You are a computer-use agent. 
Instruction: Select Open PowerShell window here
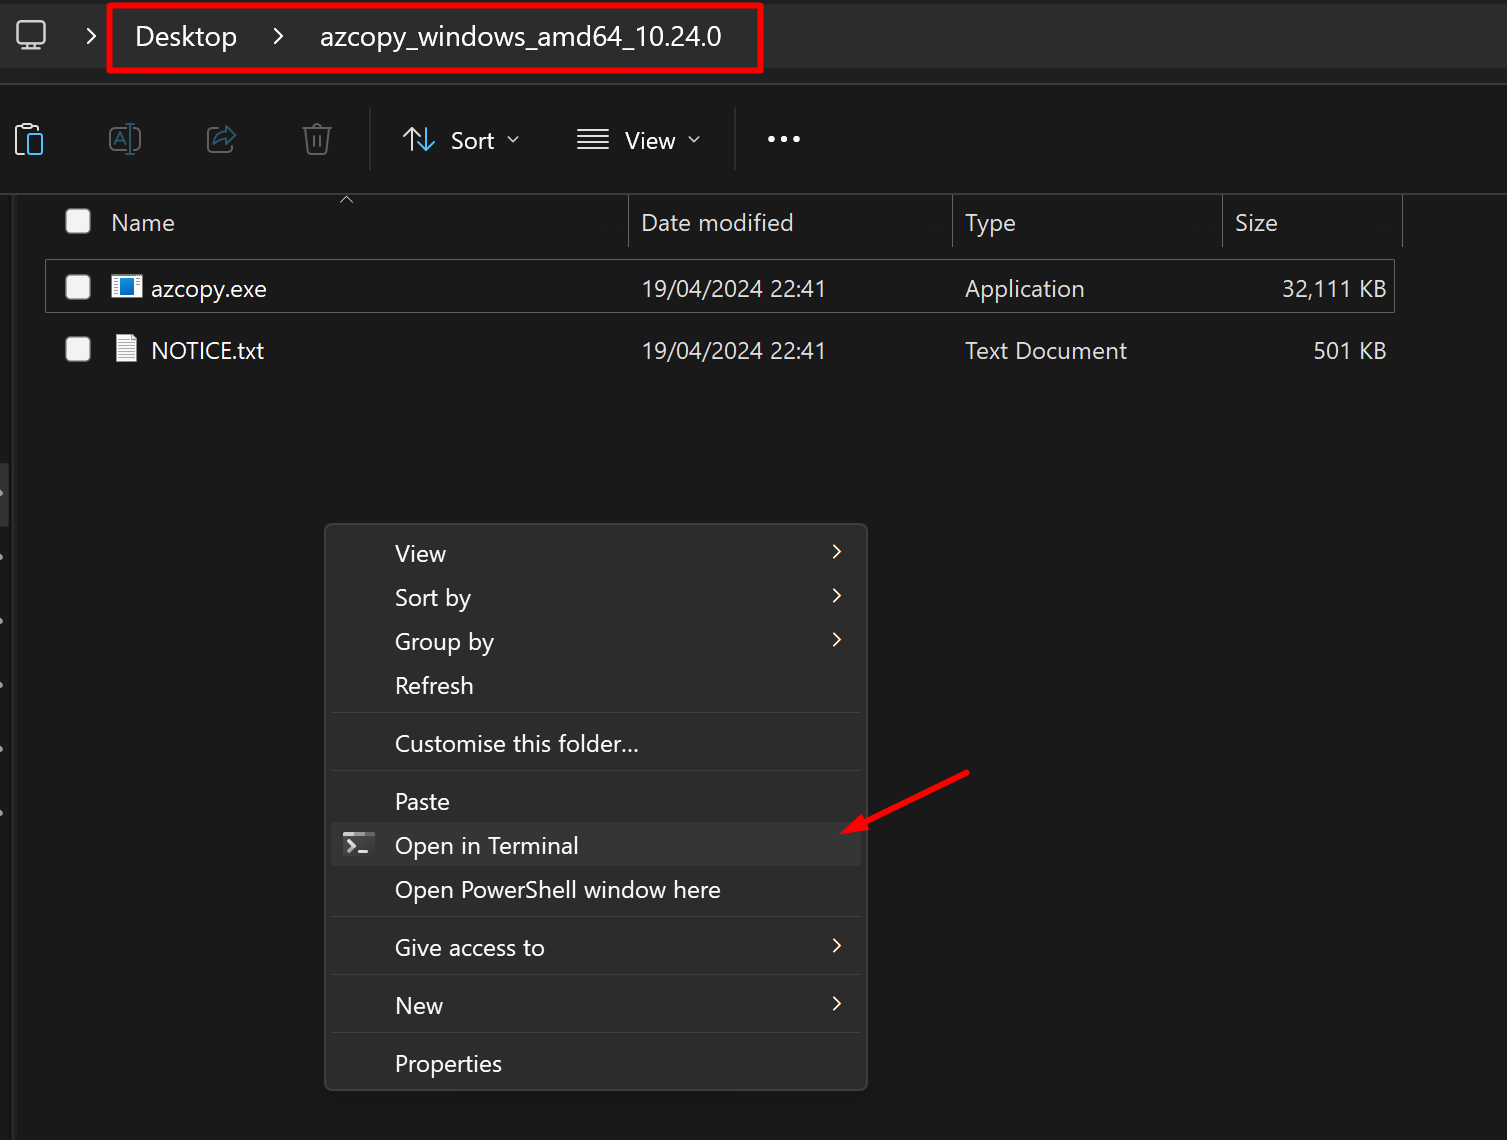(557, 889)
